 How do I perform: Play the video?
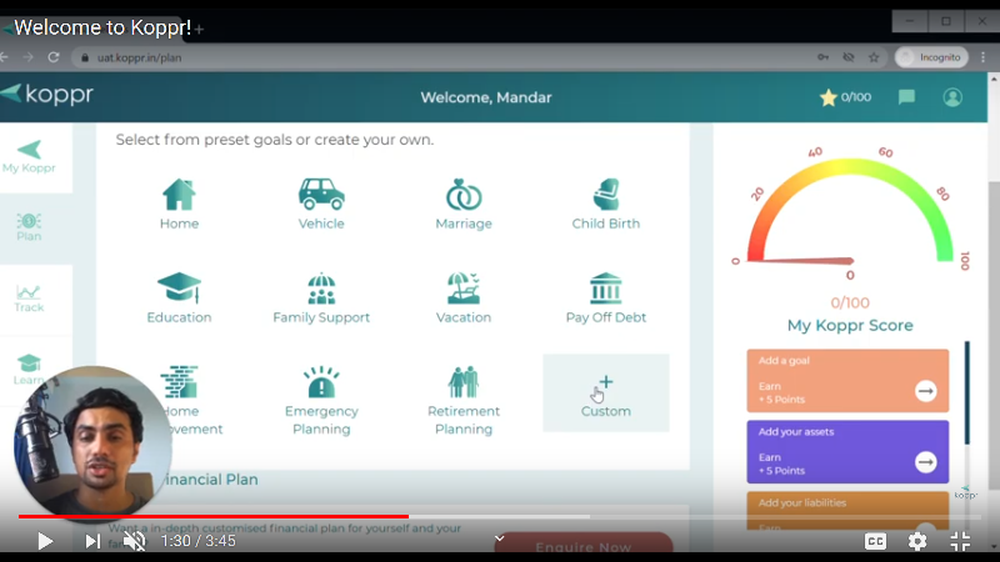pos(45,542)
